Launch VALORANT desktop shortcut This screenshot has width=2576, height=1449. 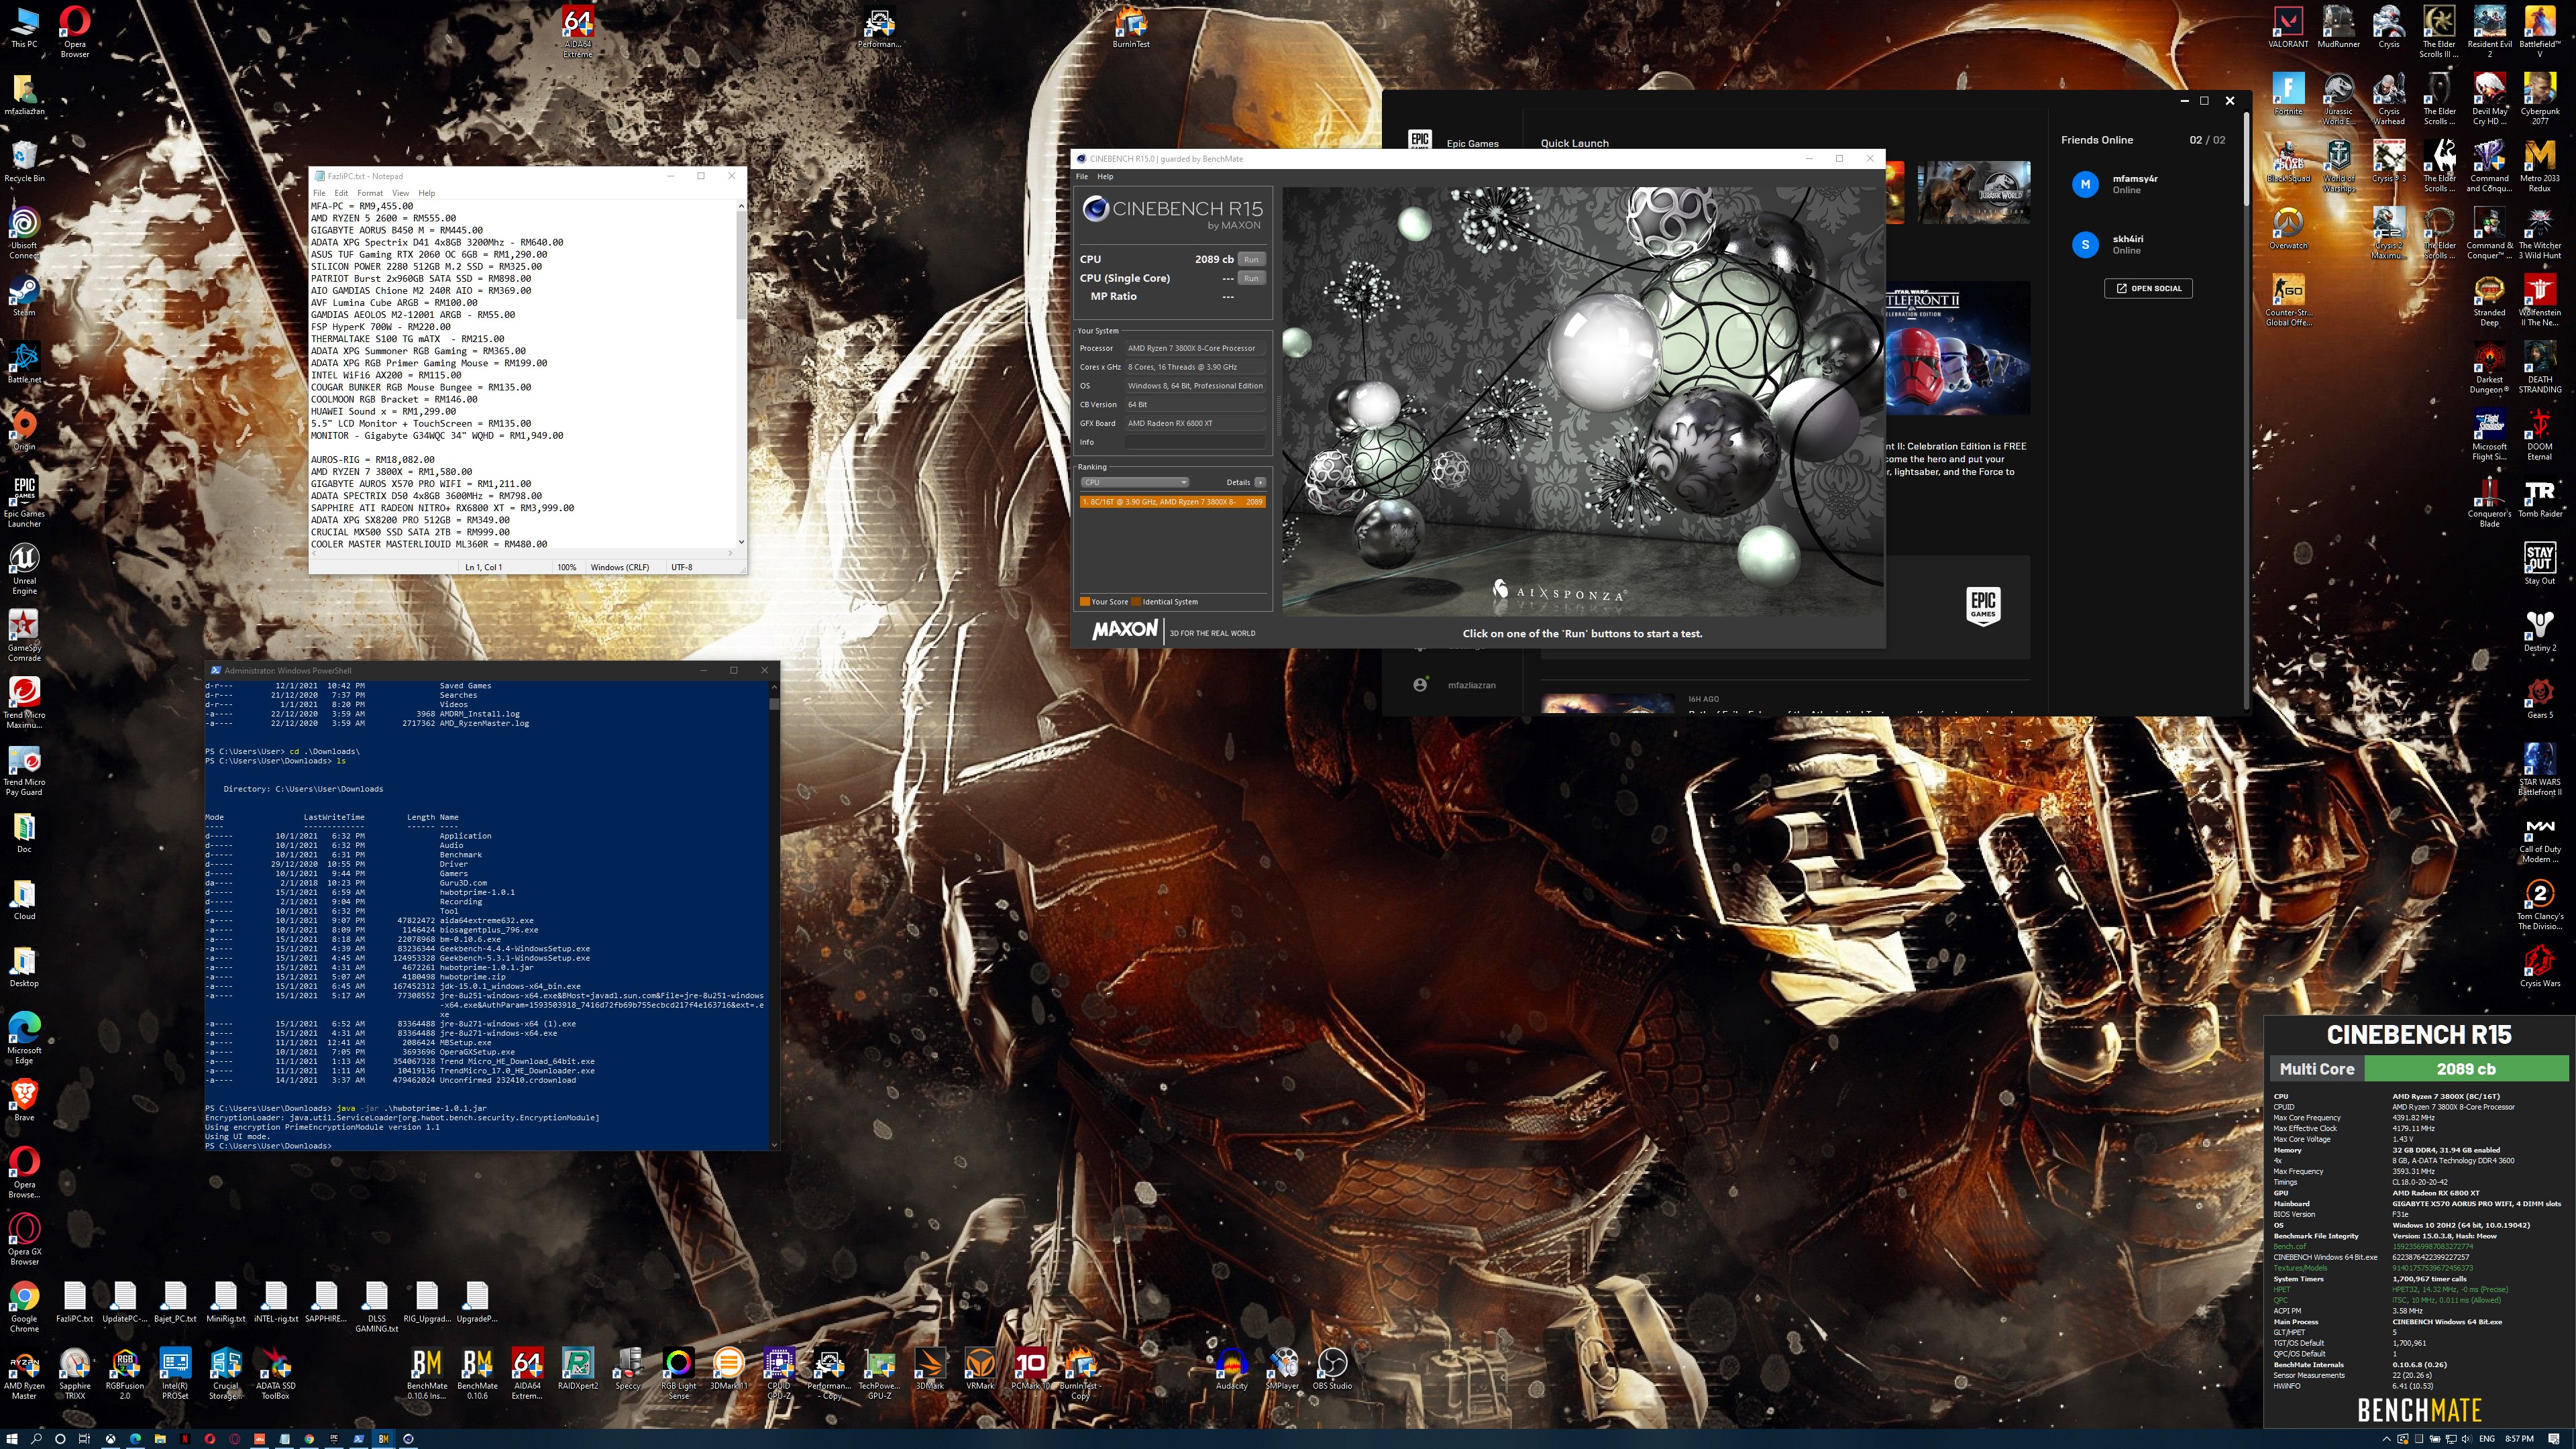coord(2288,28)
